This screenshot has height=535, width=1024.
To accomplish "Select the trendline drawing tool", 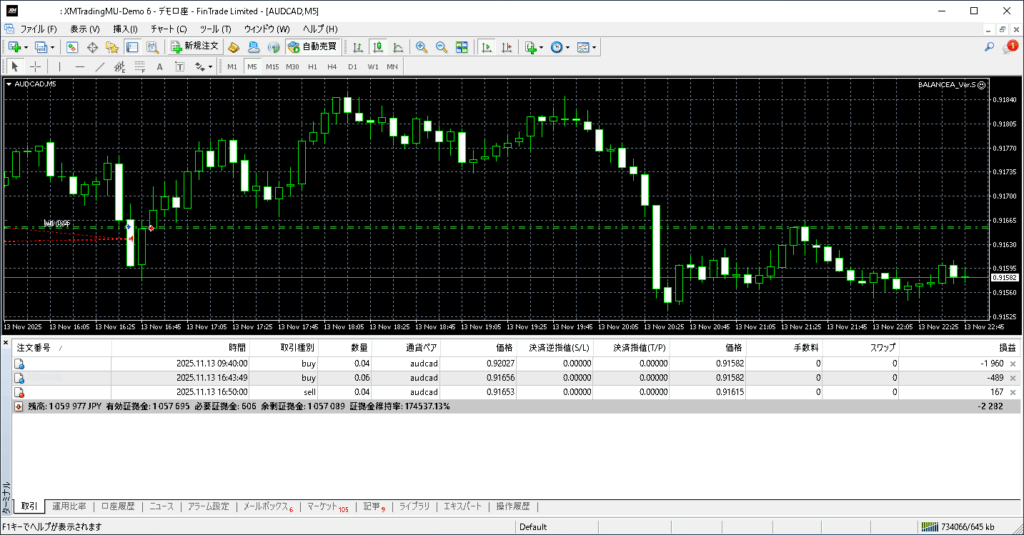I will pos(102,67).
